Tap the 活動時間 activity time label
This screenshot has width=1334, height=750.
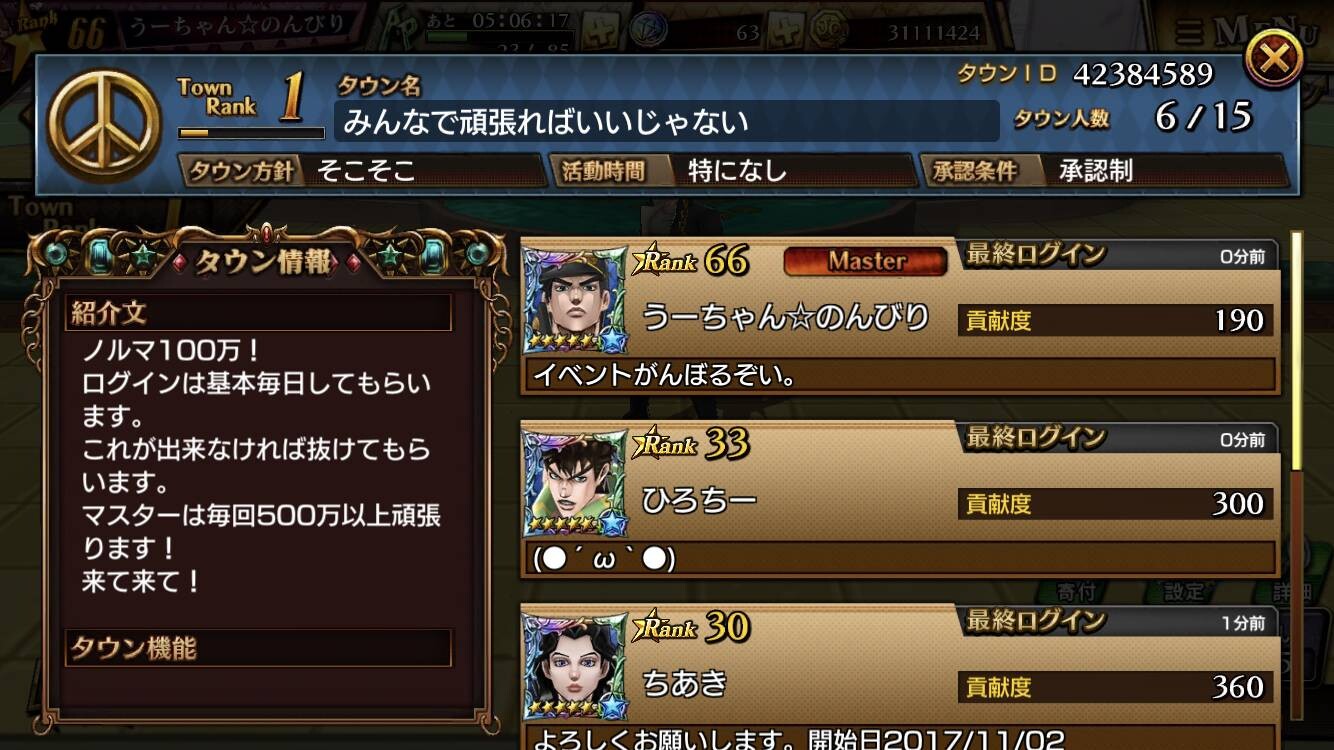pos(602,171)
